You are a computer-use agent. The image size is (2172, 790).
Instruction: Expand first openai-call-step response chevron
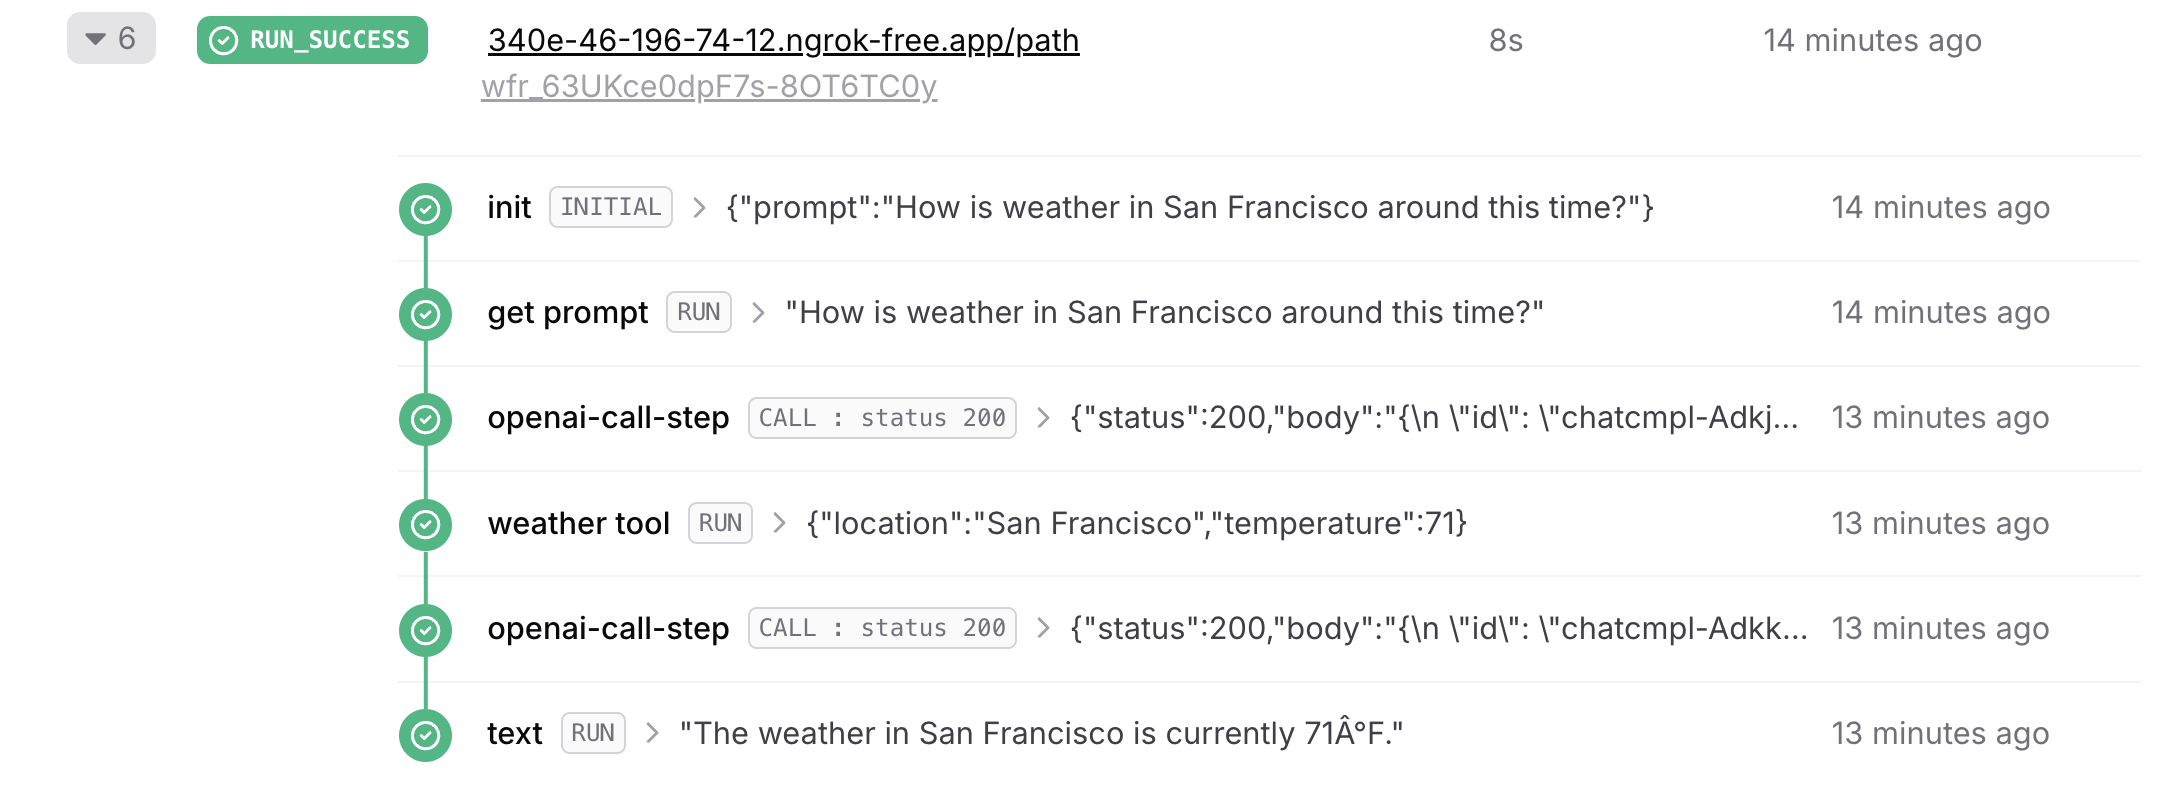1043,418
